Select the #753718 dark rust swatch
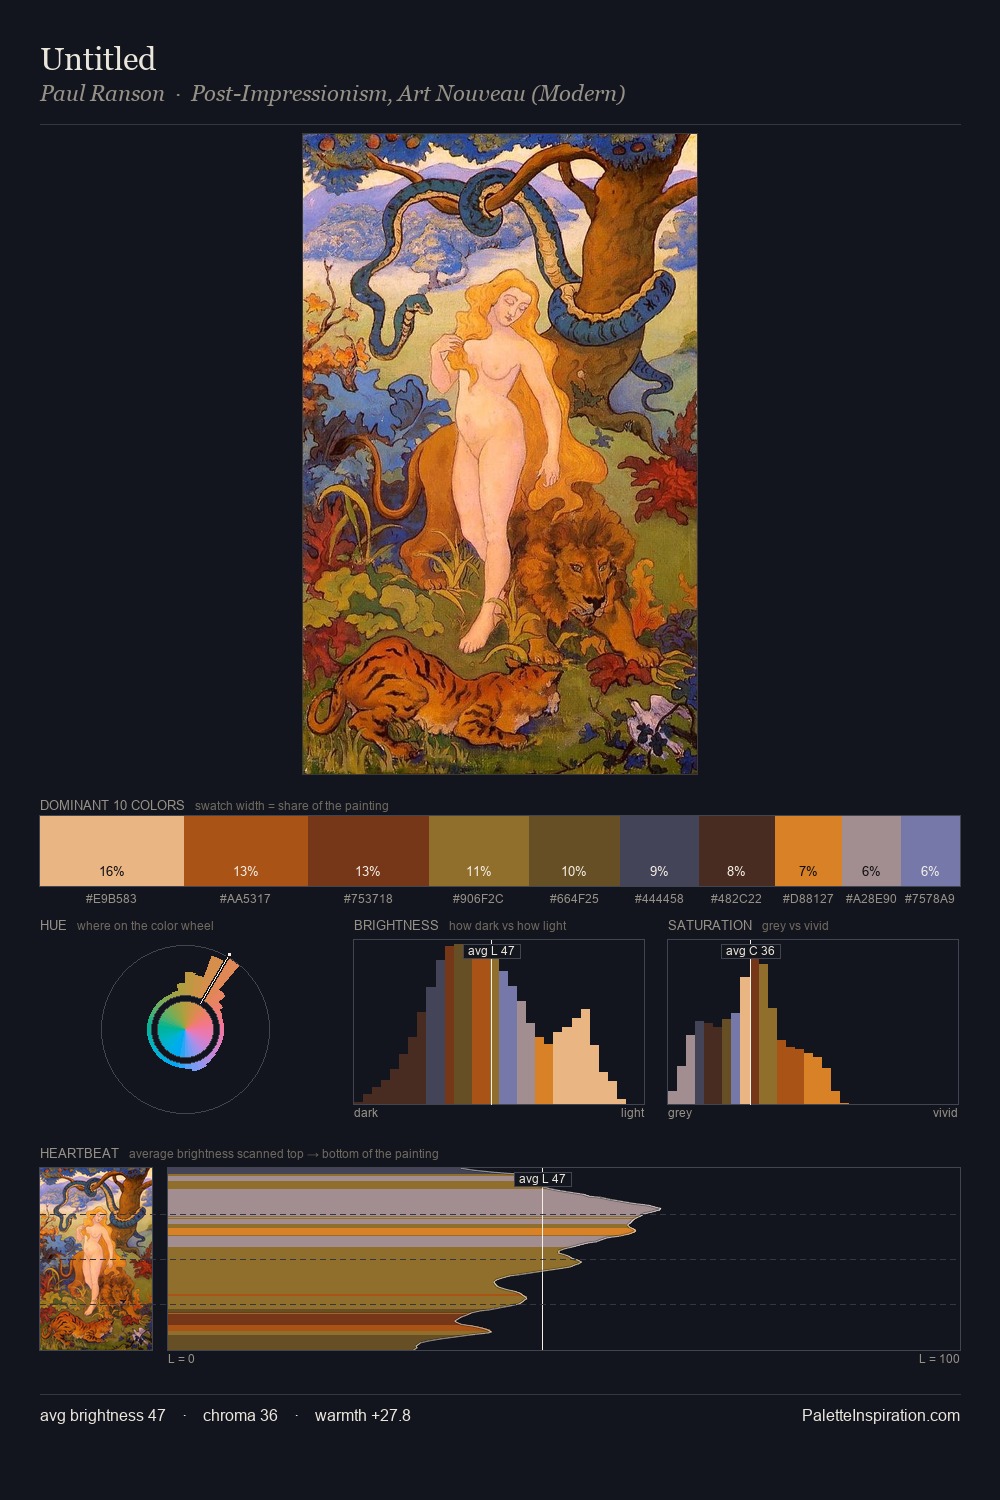This screenshot has width=1000, height=1500. [368, 851]
